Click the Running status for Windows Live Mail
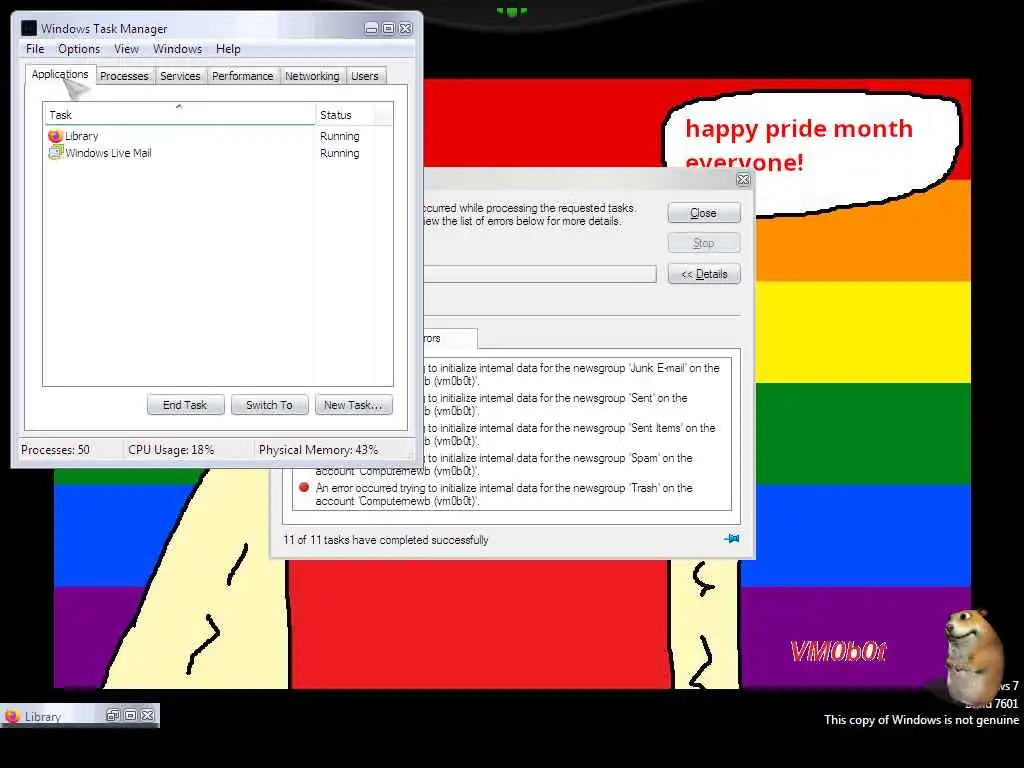The width and height of the screenshot is (1024, 768). click(340, 153)
